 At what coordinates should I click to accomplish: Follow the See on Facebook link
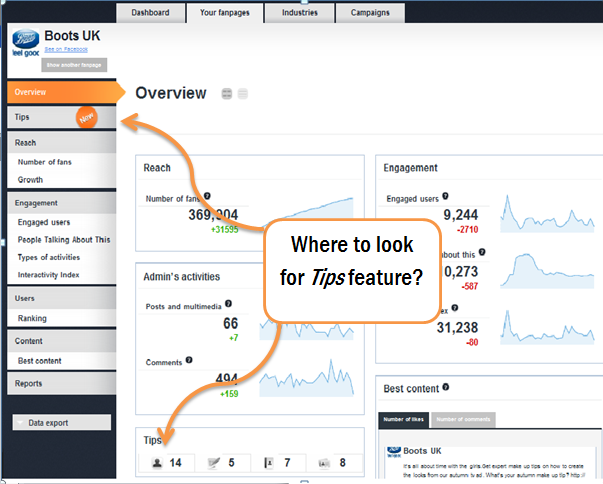[x=65, y=48]
